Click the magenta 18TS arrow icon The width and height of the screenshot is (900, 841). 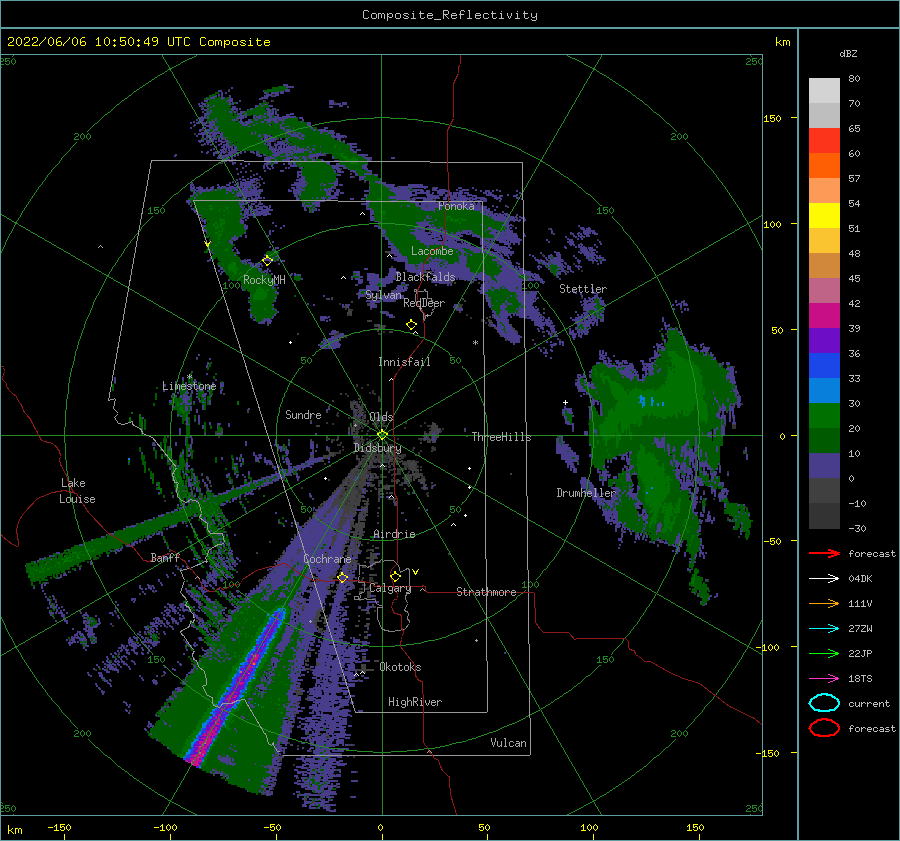coord(824,679)
